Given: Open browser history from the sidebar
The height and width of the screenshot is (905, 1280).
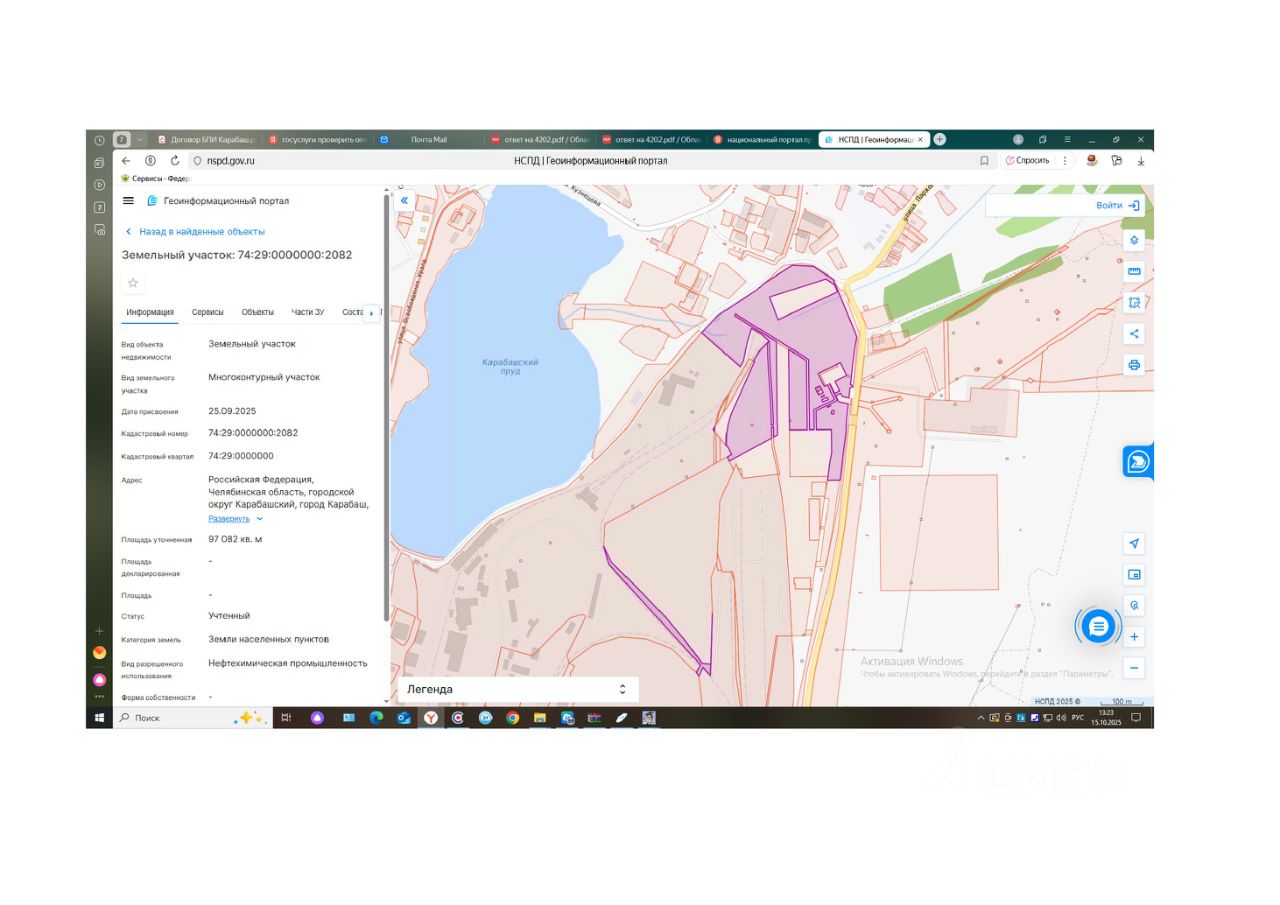Looking at the screenshot, I should 99,140.
